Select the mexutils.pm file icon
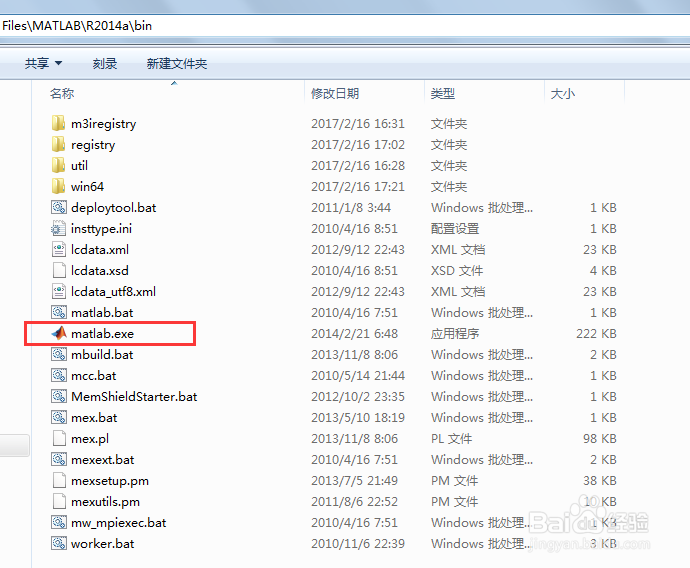The height and width of the screenshot is (568, 690). point(59,502)
